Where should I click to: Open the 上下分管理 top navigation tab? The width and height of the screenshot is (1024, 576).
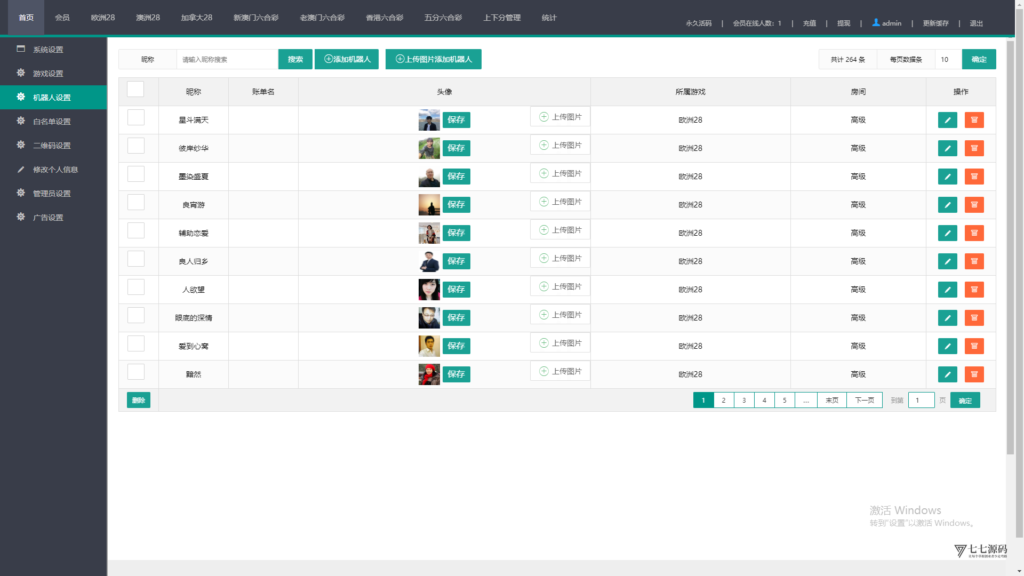[x=501, y=18]
